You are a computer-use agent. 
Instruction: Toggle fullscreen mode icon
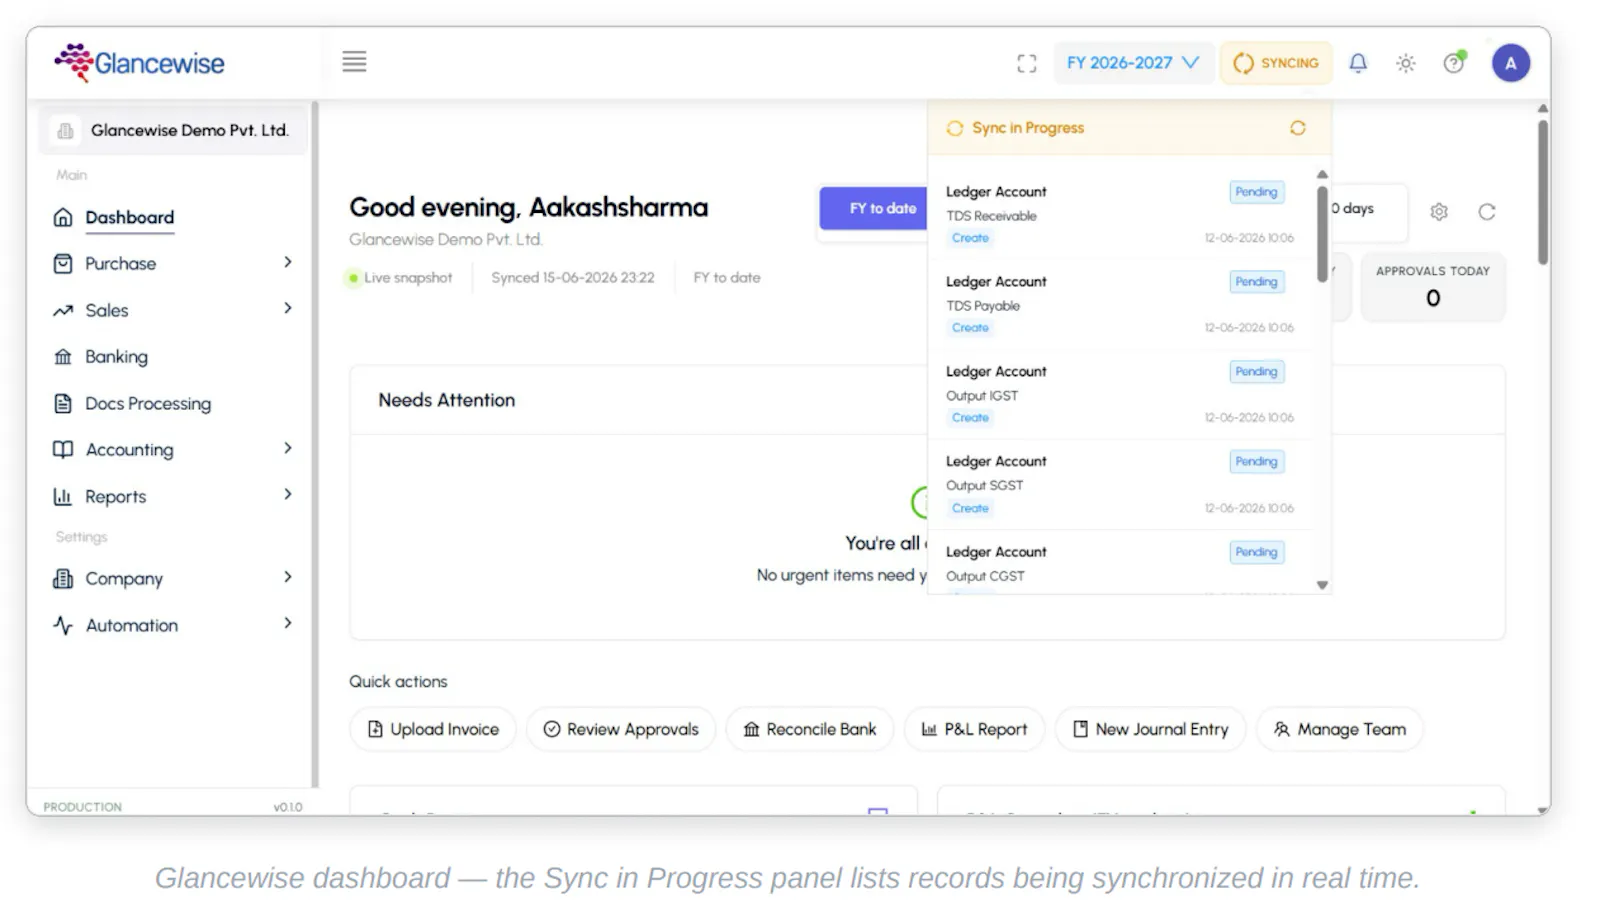pyautogui.click(x=1026, y=63)
